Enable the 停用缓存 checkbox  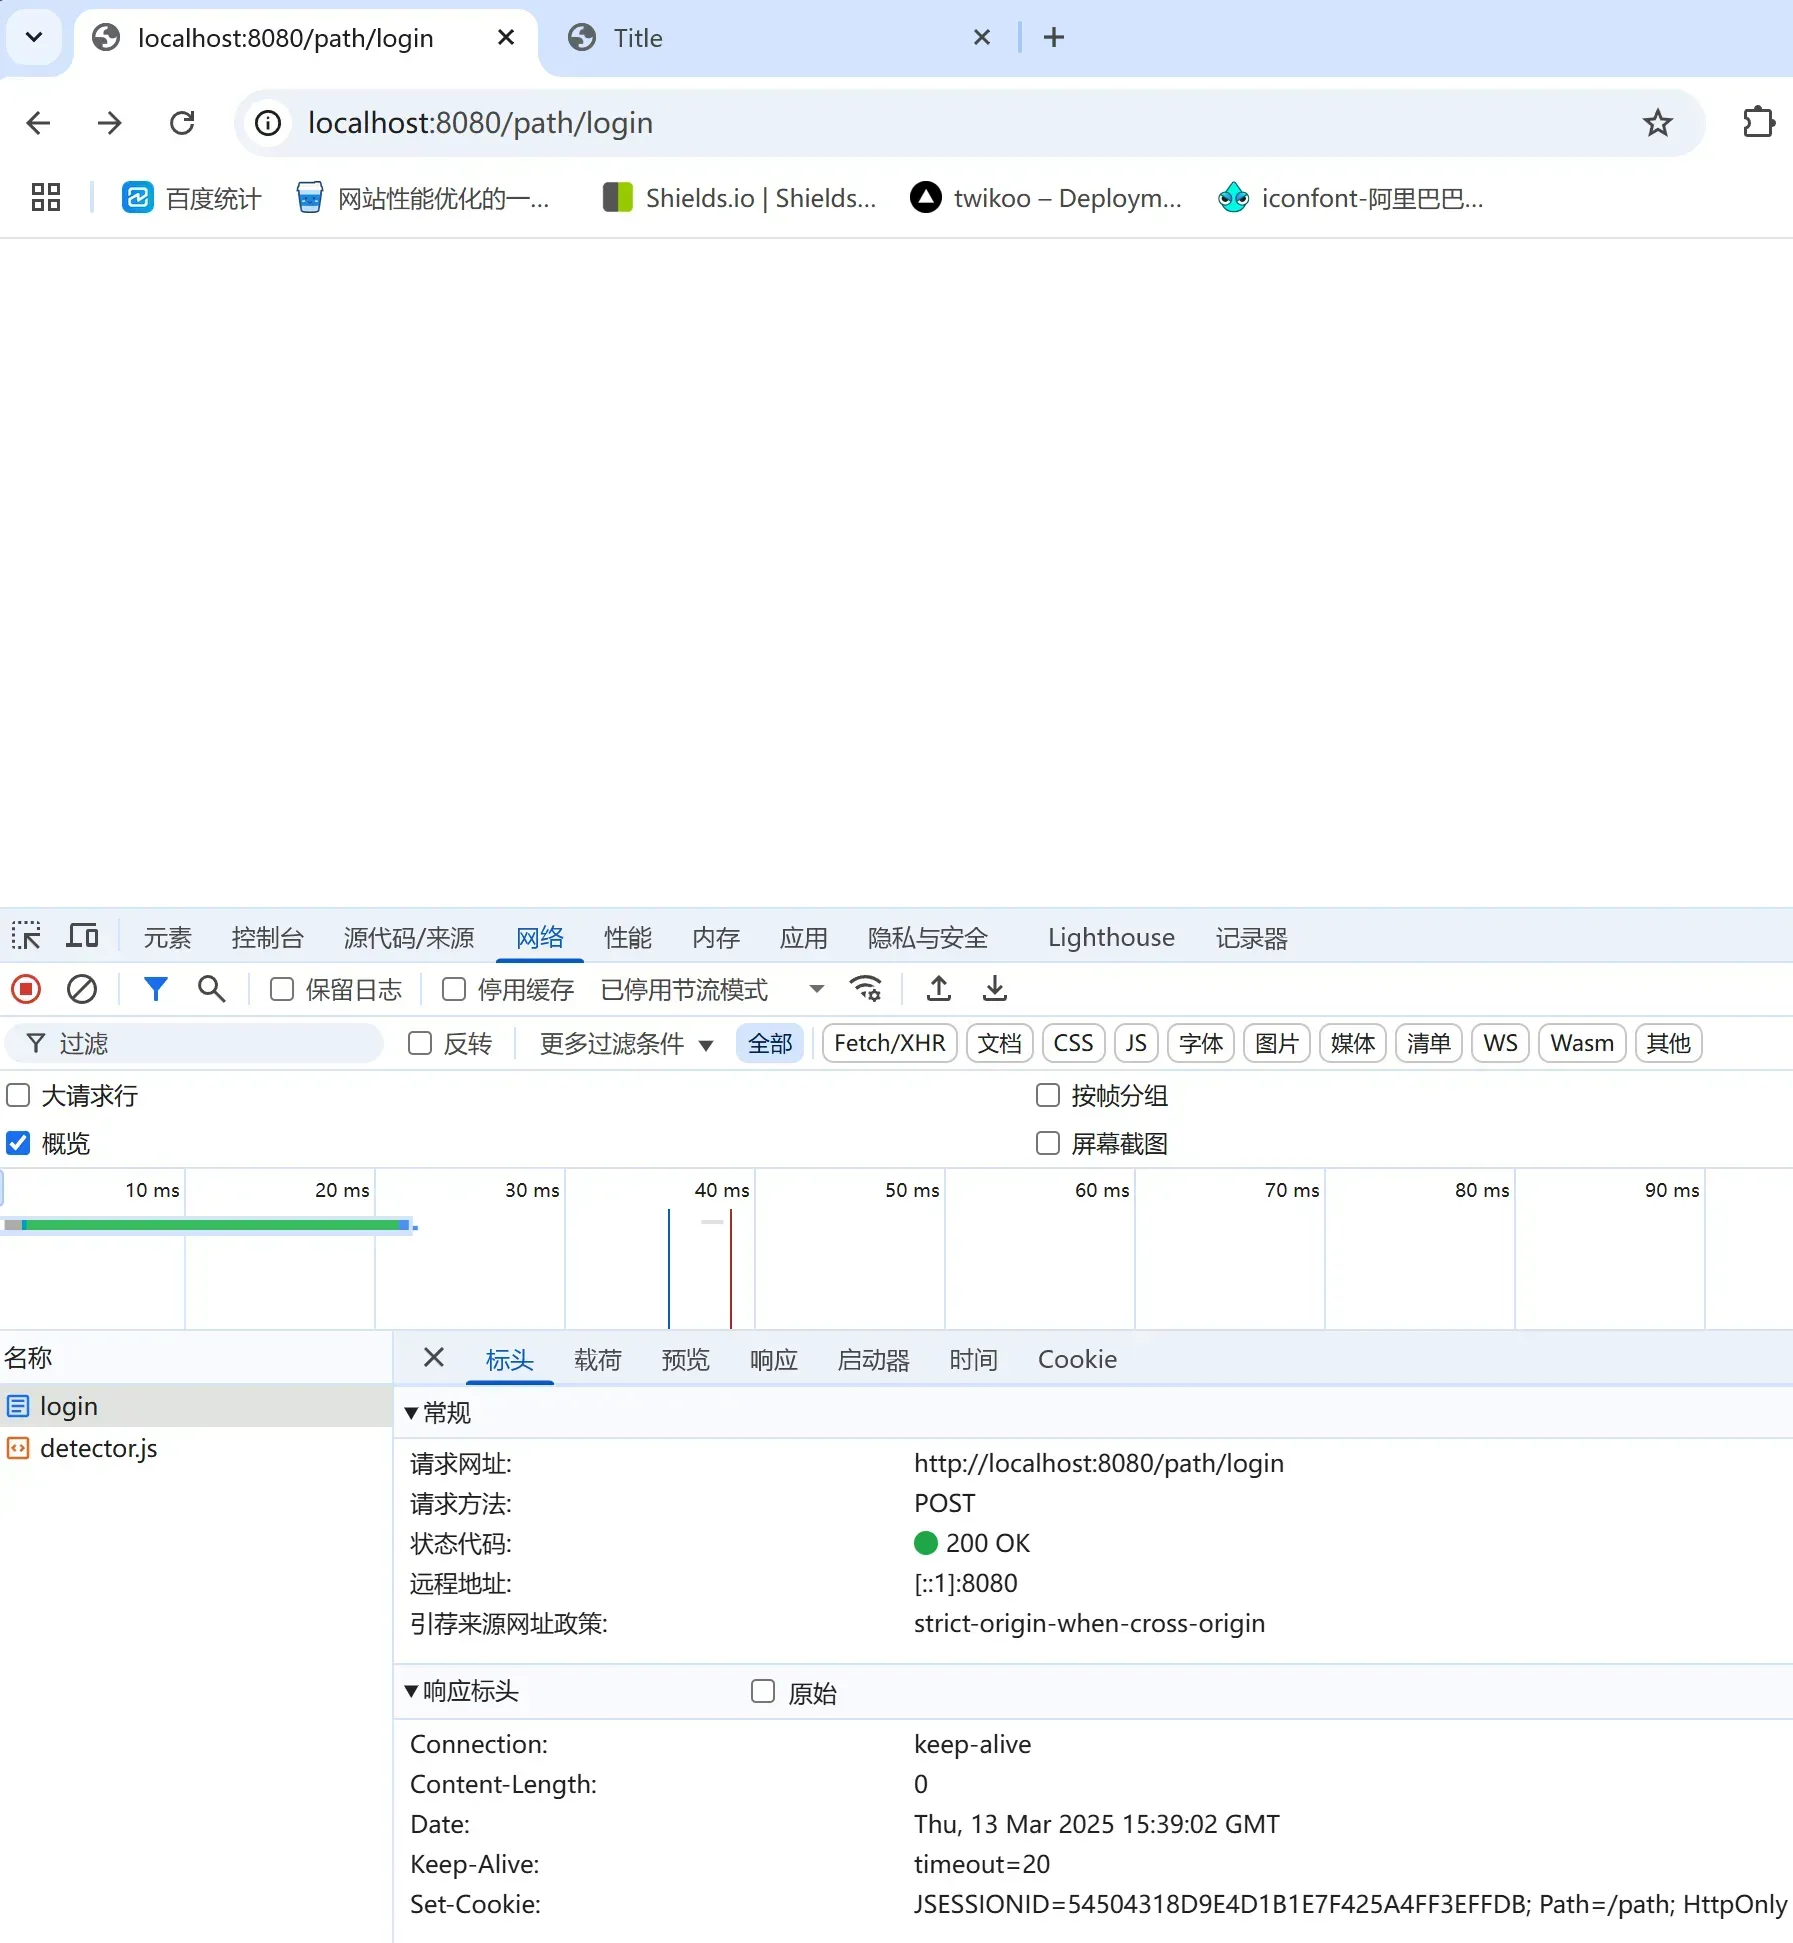[454, 989]
